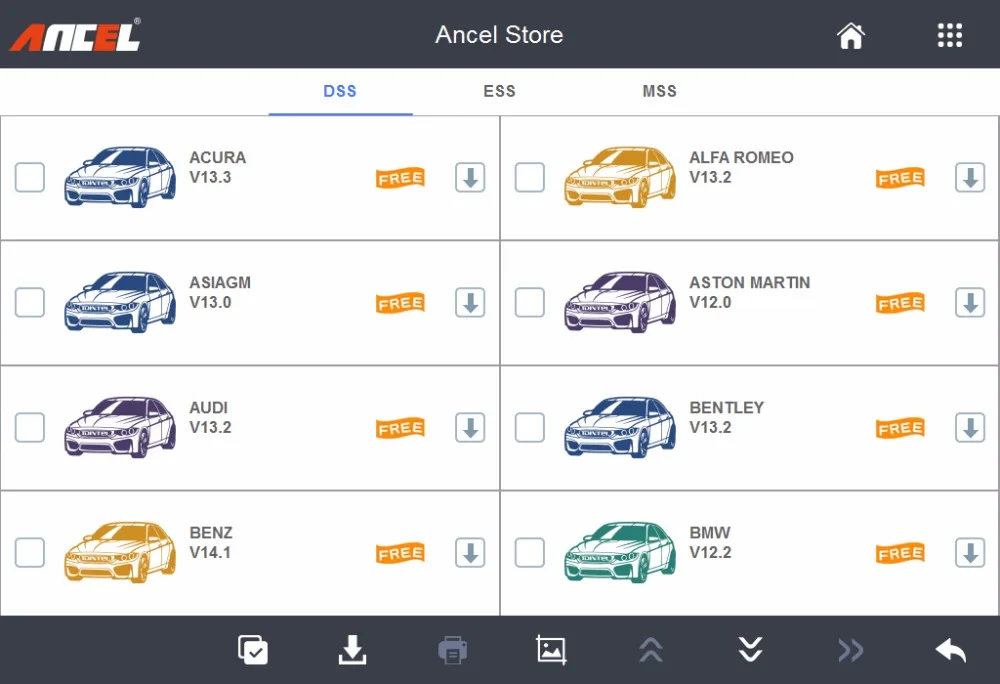Click the select-all icon in bottom bar

tap(253, 650)
